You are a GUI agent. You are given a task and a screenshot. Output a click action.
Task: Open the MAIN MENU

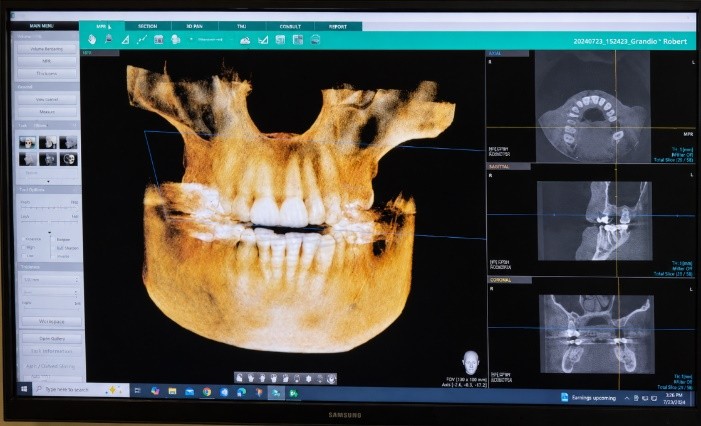[x=42, y=26]
